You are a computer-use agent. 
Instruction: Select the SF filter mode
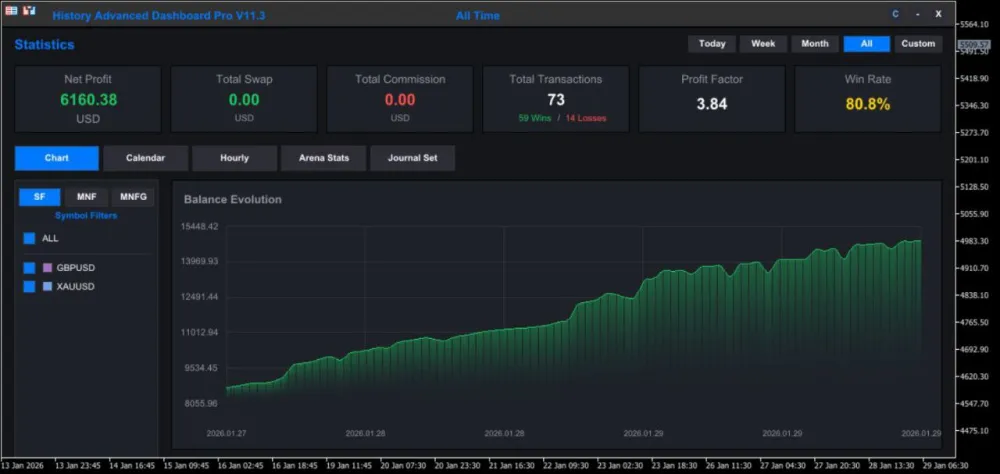pyautogui.click(x=40, y=197)
